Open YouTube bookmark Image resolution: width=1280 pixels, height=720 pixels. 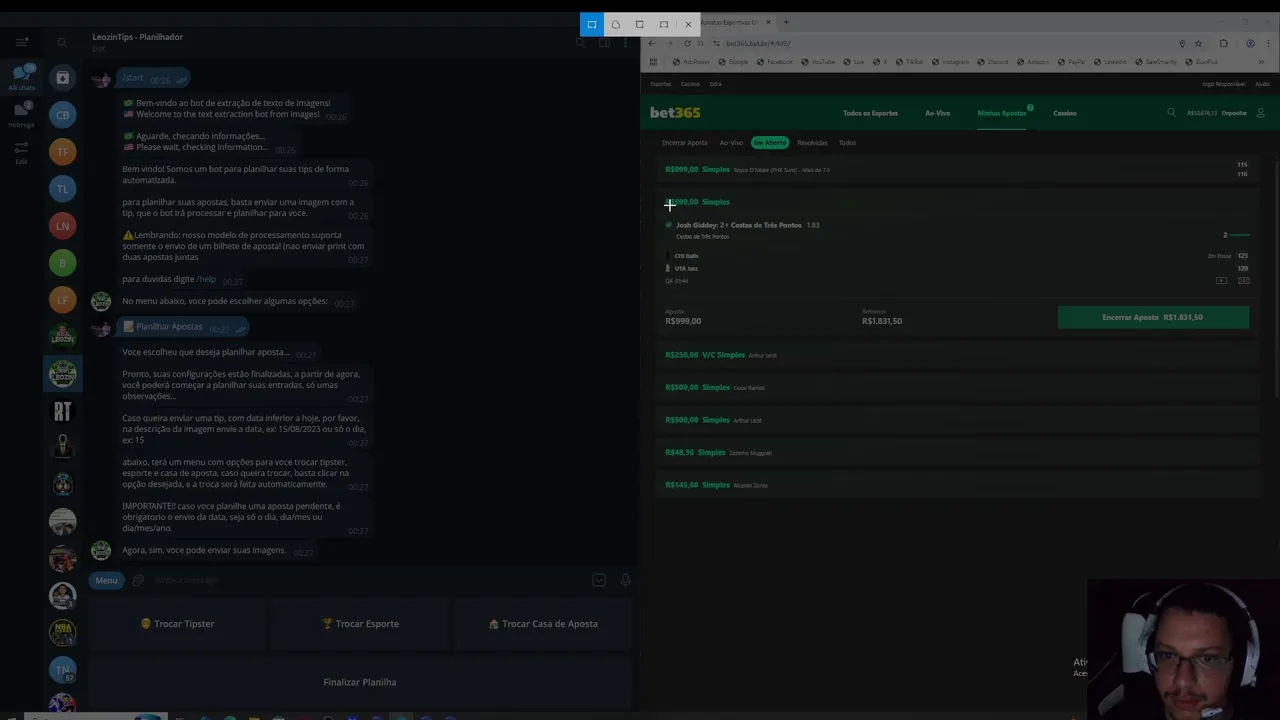point(818,62)
